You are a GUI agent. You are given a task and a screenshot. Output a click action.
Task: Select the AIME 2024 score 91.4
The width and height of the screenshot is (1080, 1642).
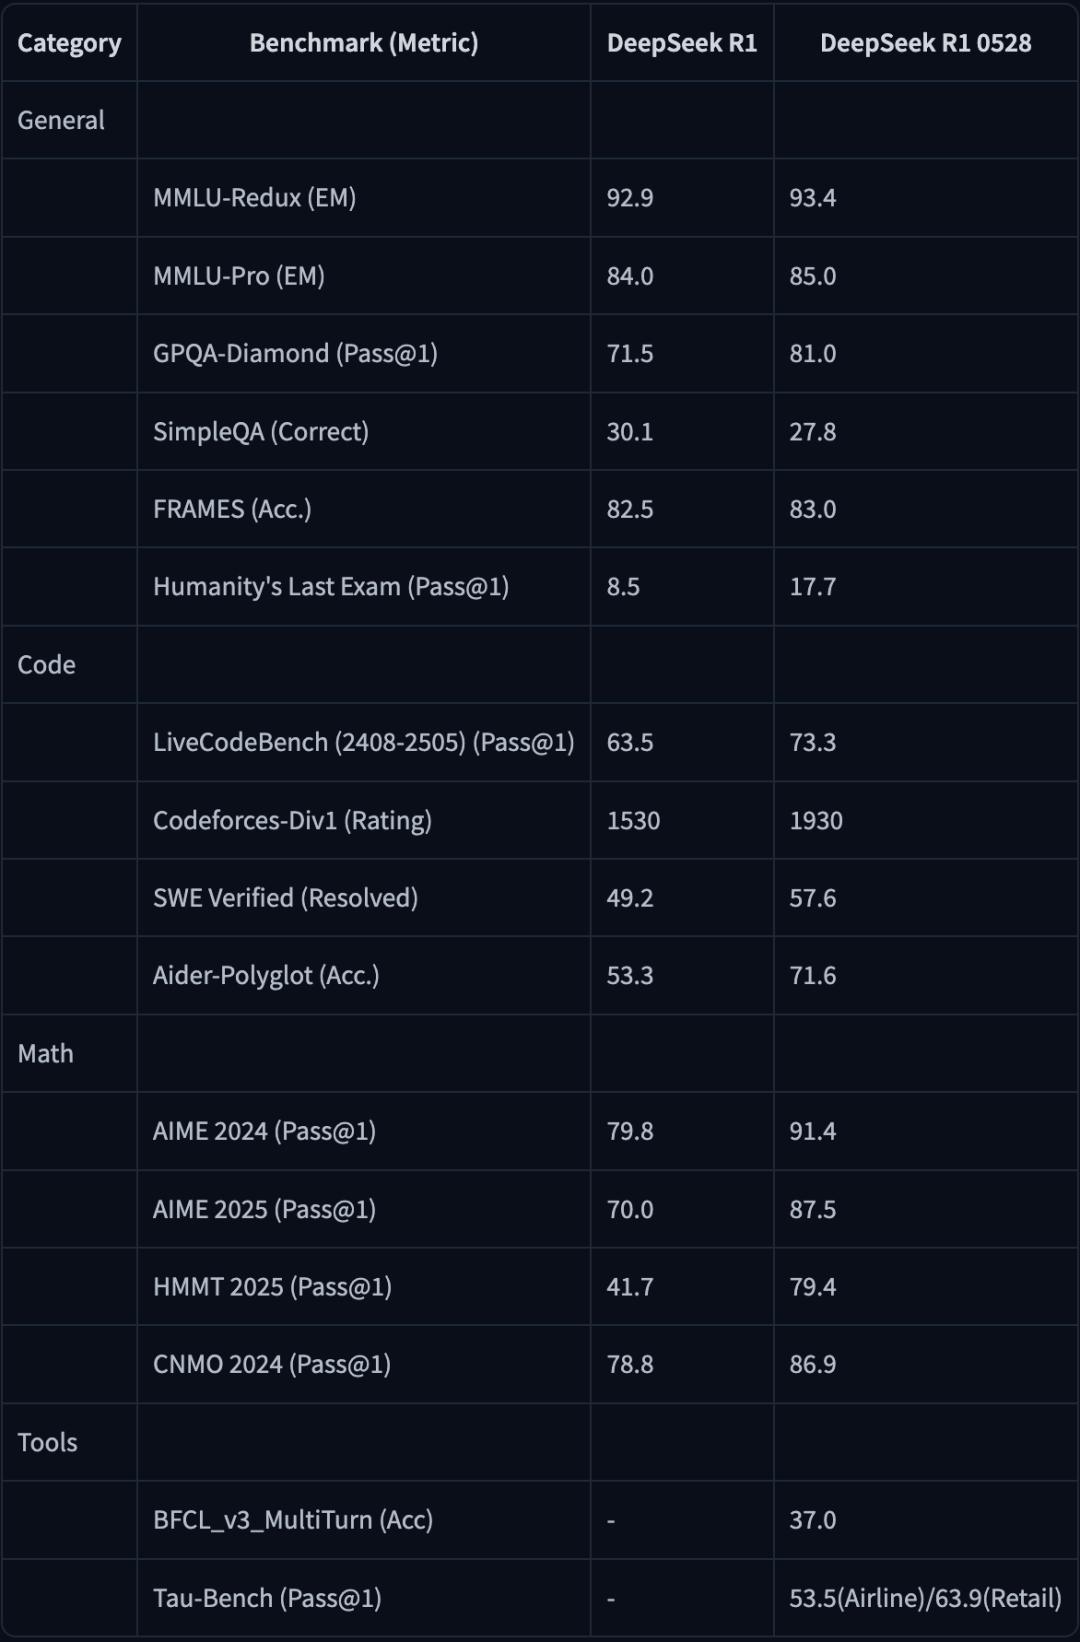pyautogui.click(x=813, y=1132)
